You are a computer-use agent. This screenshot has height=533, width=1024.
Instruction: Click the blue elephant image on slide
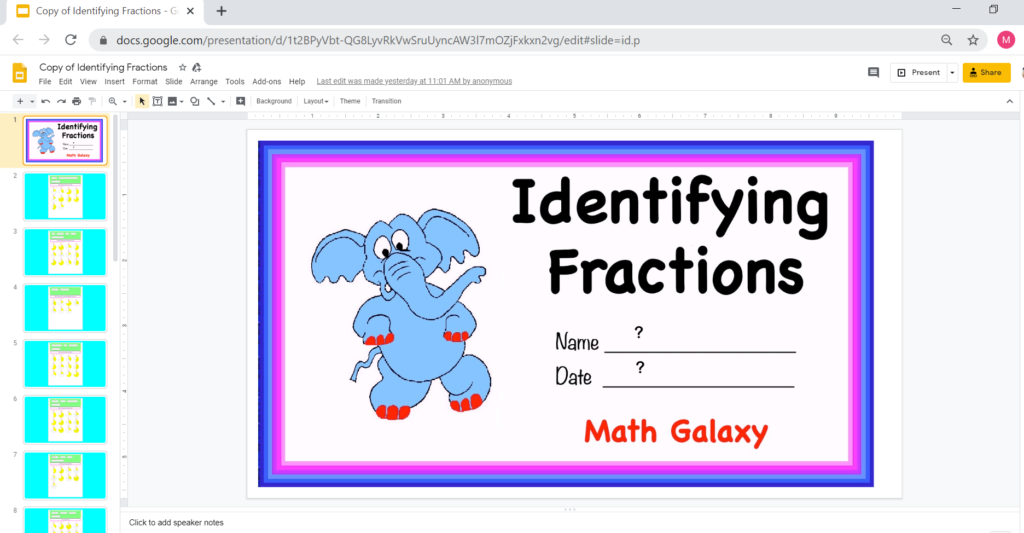(400, 314)
